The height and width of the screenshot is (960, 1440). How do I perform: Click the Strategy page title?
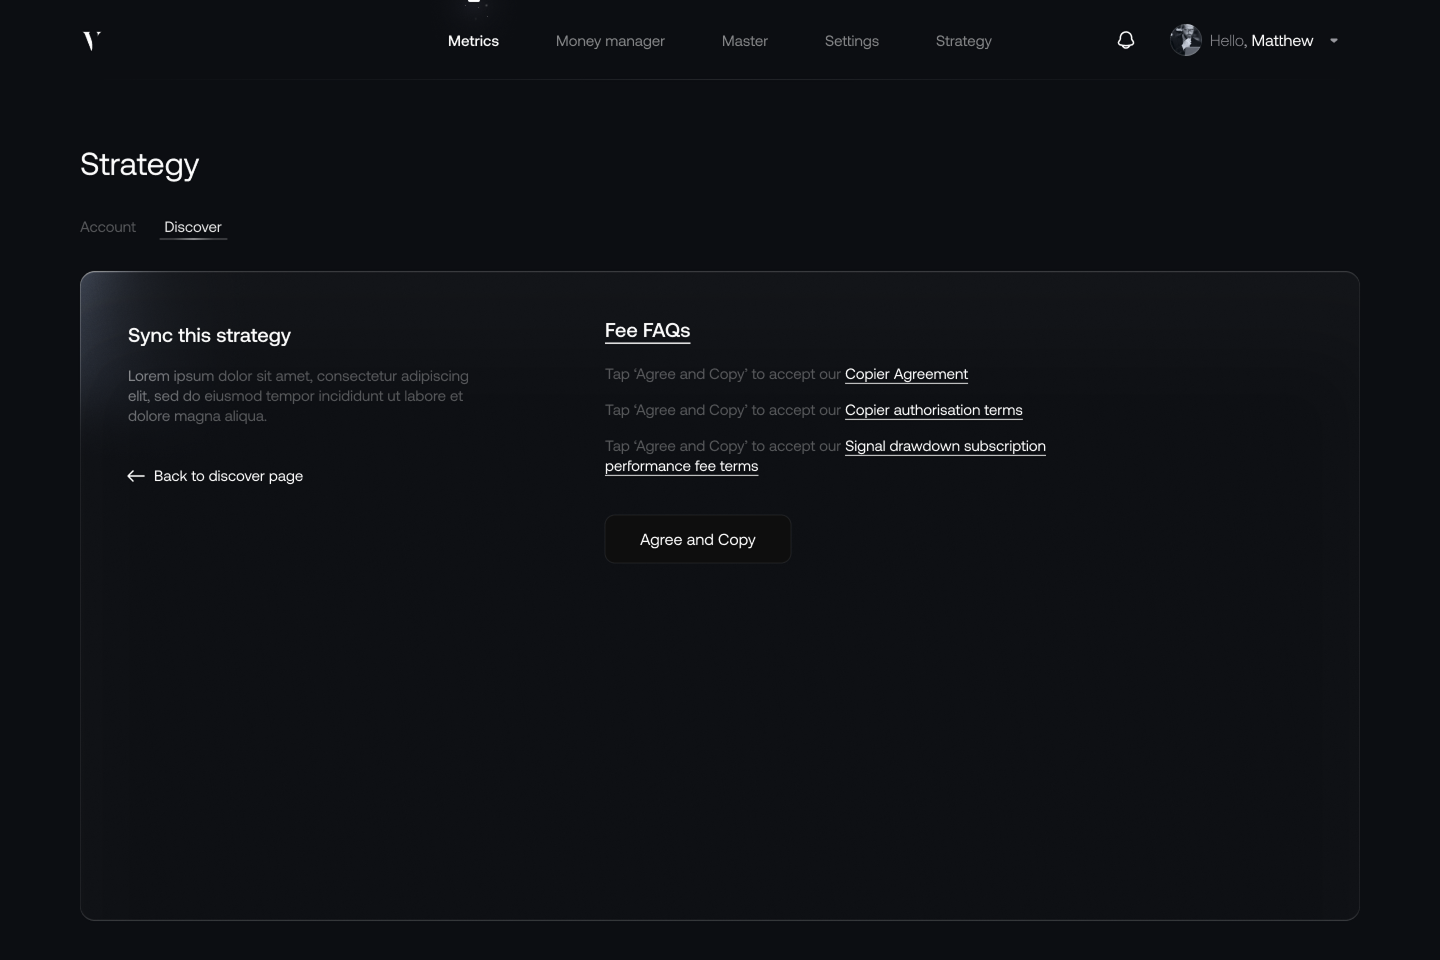(140, 165)
